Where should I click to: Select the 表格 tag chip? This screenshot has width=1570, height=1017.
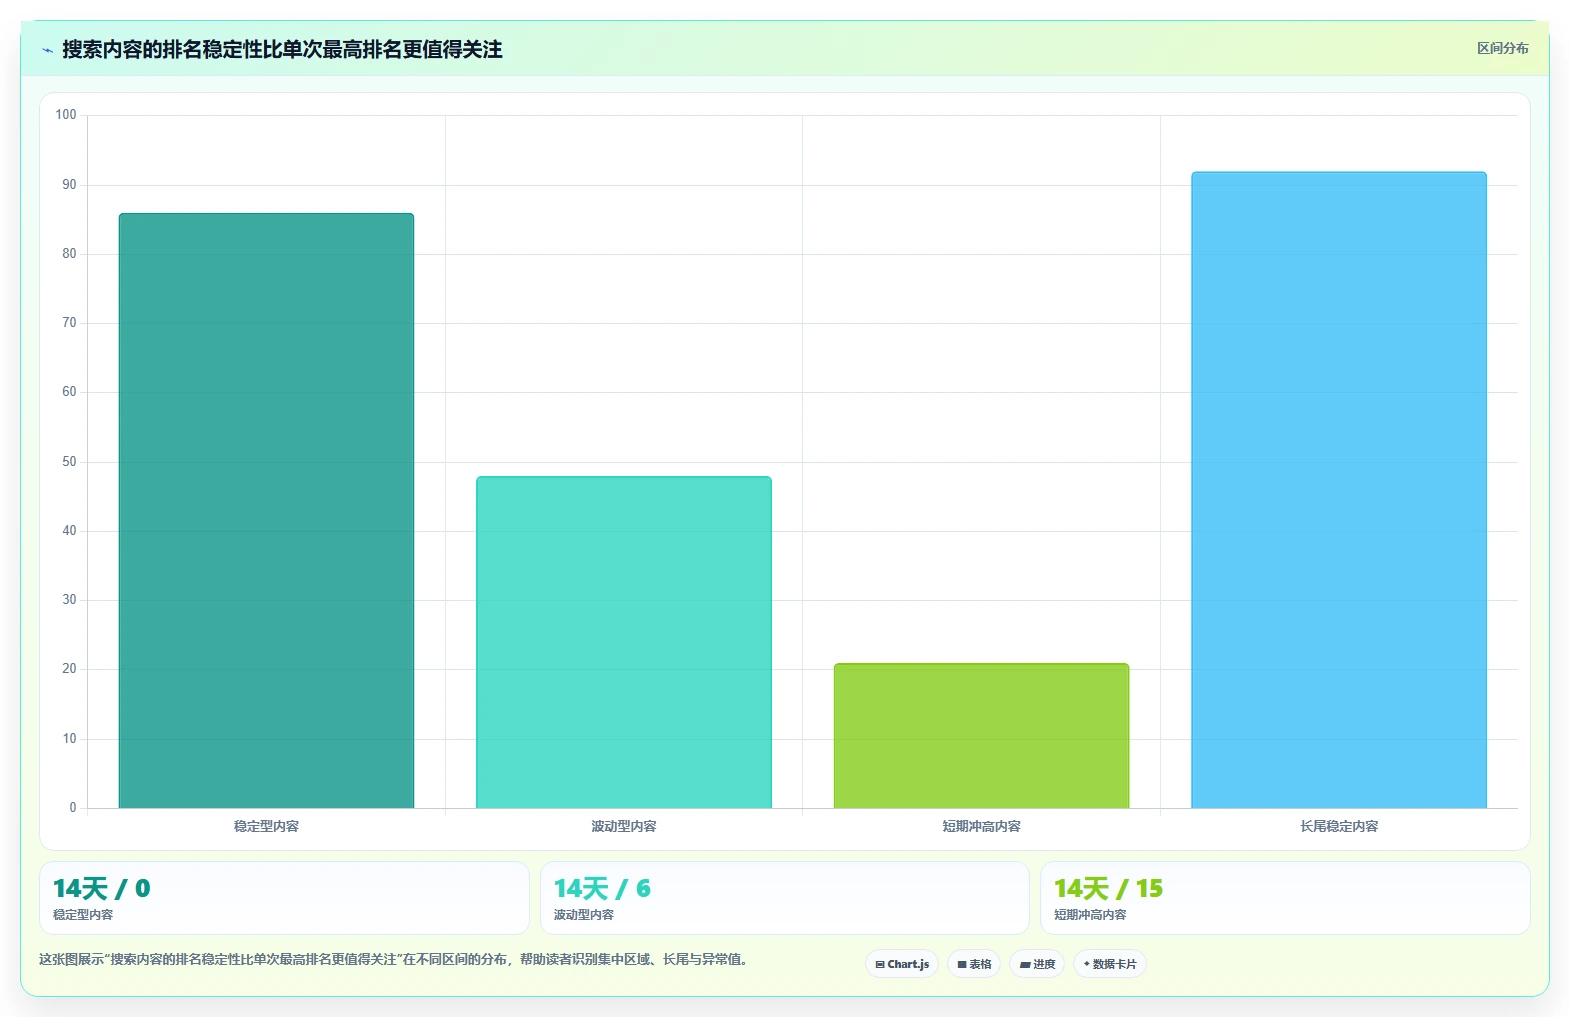tap(974, 964)
